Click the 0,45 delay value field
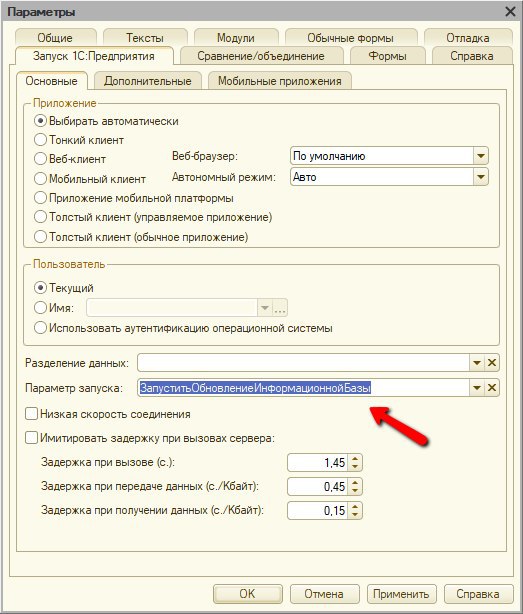Image resolution: width=523 pixels, height=614 pixels. [318, 486]
